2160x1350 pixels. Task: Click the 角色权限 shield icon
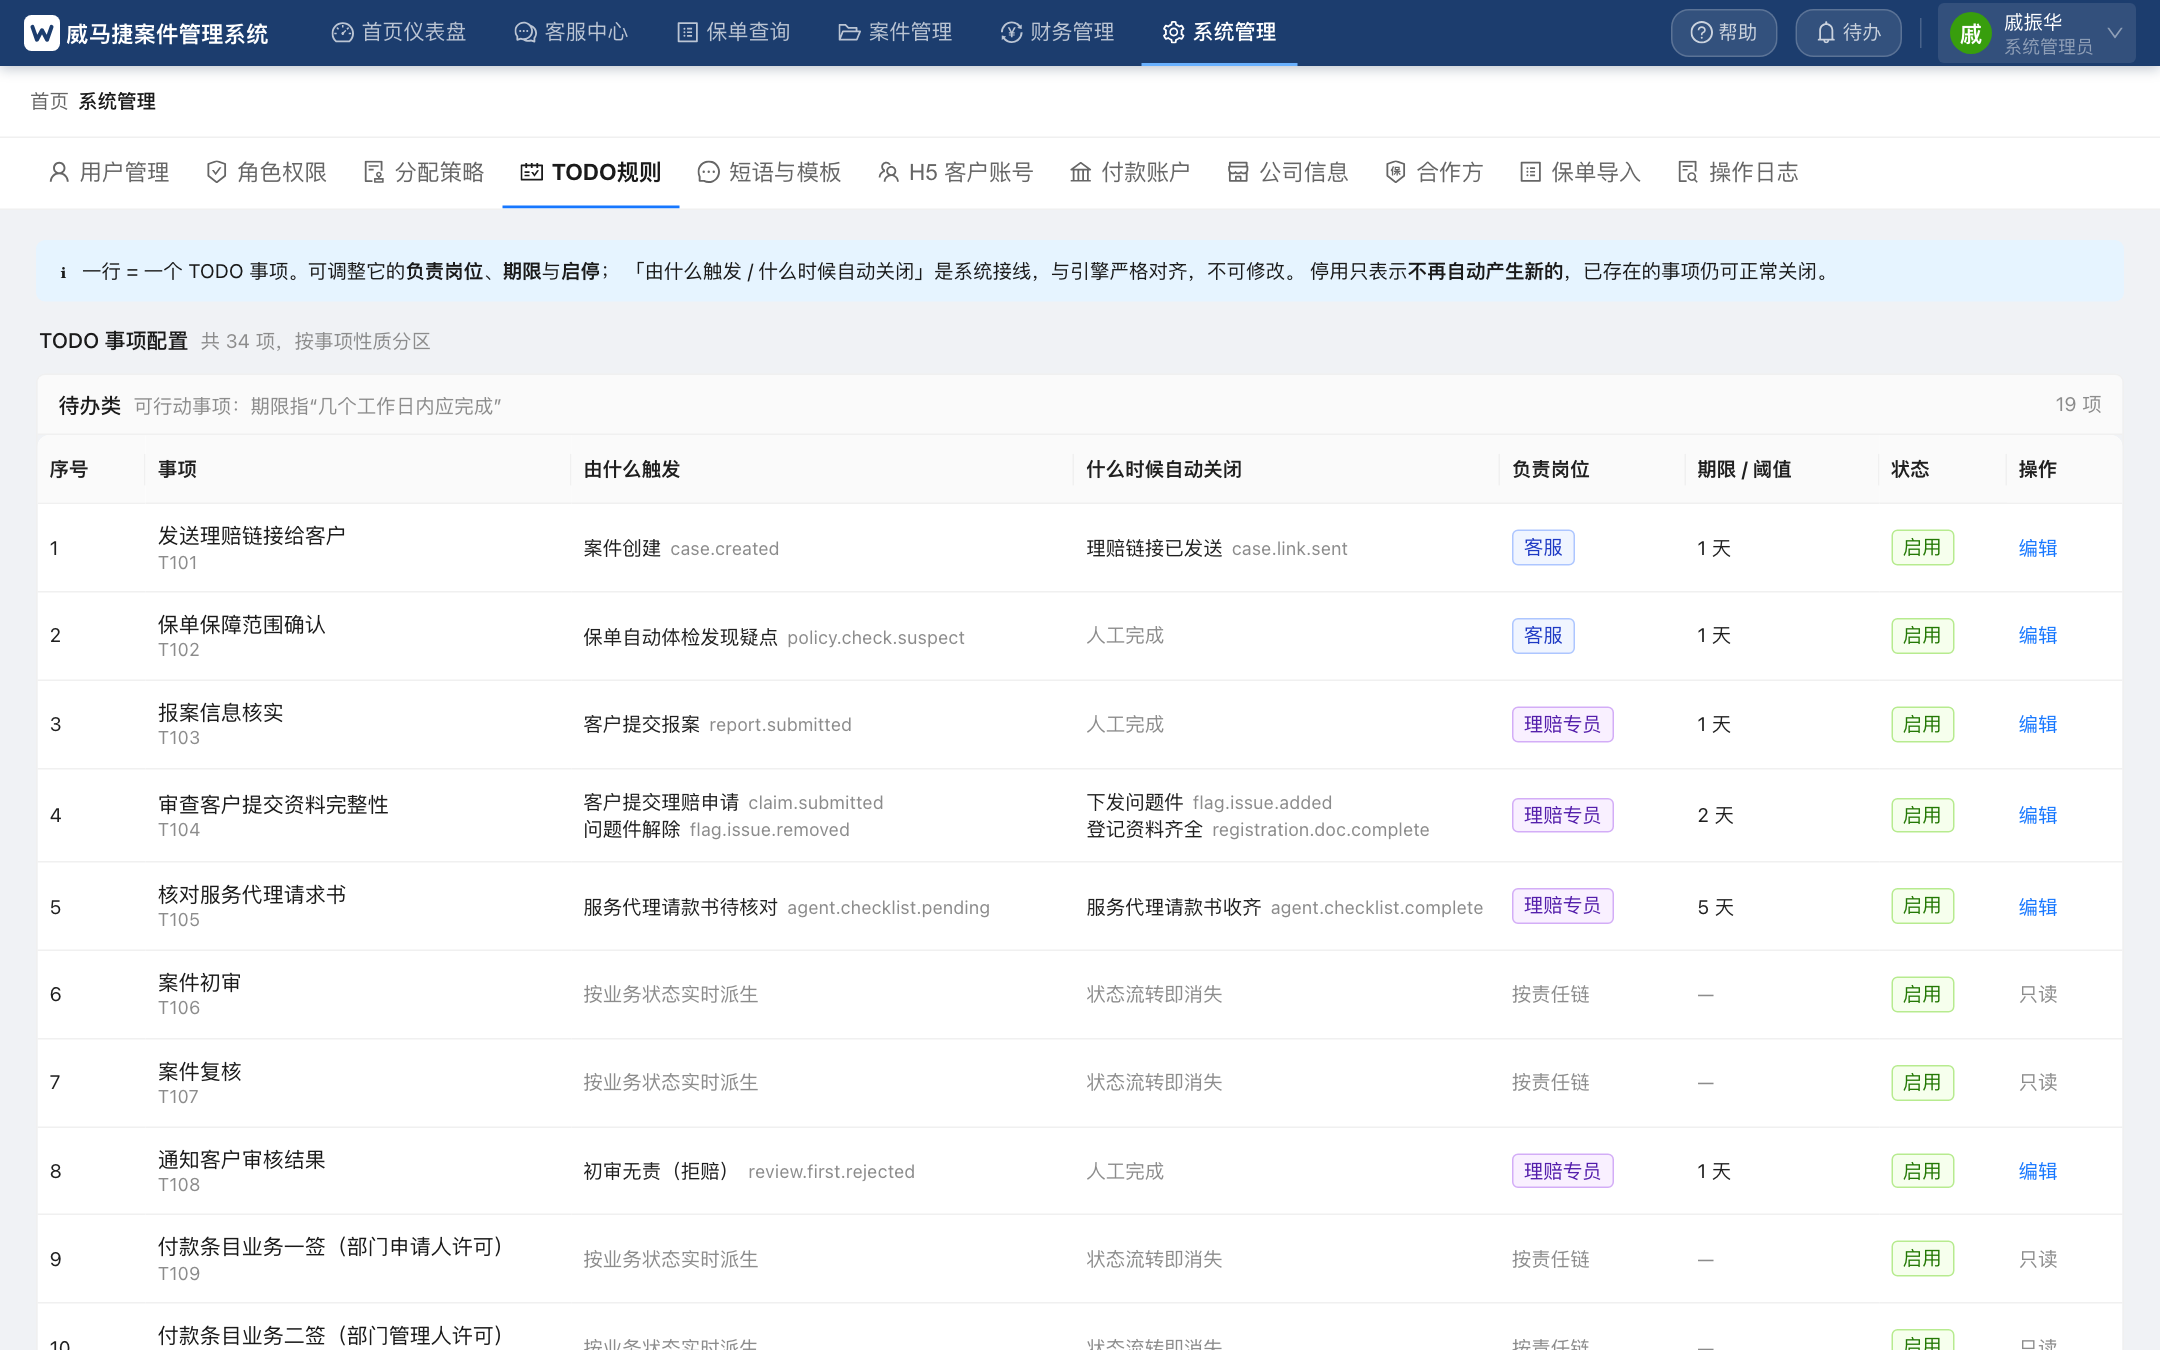tap(216, 172)
